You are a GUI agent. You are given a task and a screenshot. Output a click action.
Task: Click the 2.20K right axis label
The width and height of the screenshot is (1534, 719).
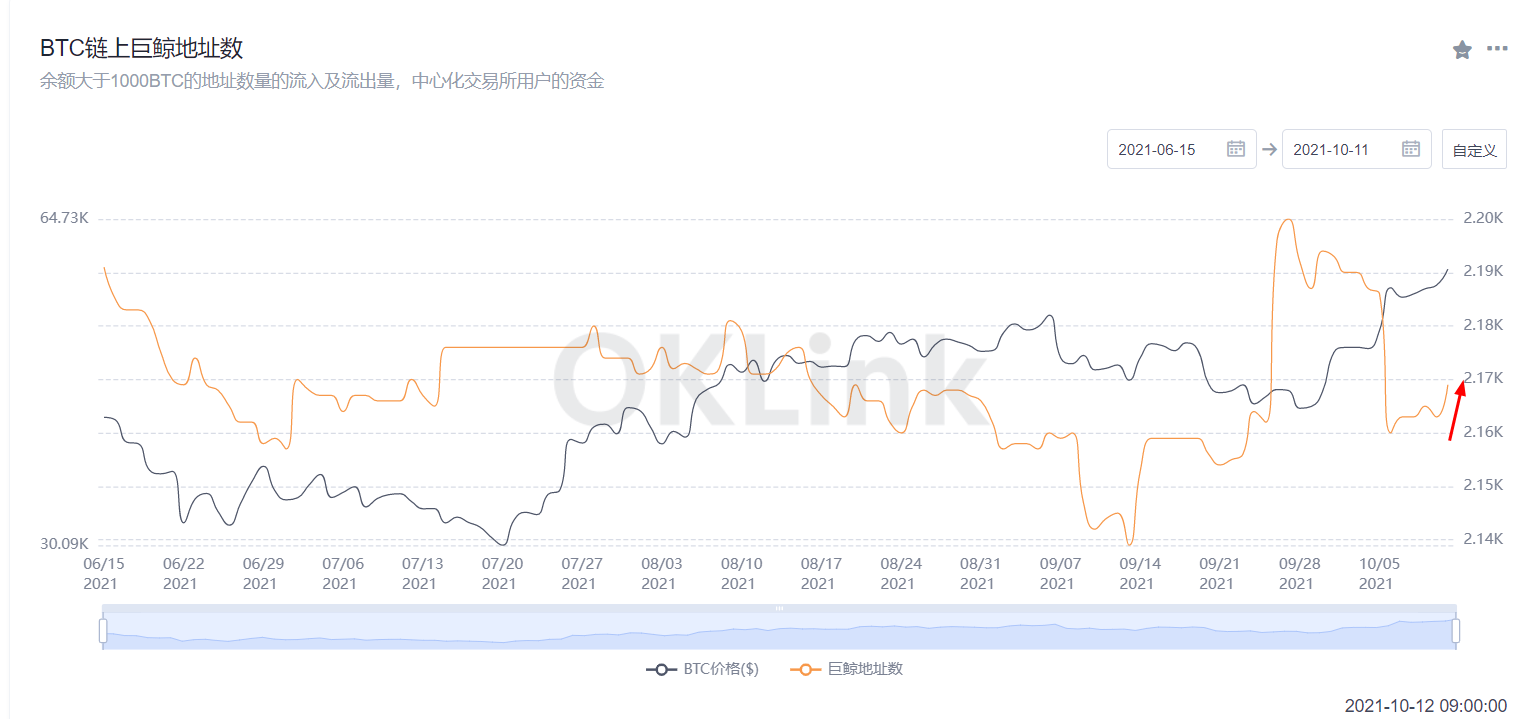tap(1483, 218)
